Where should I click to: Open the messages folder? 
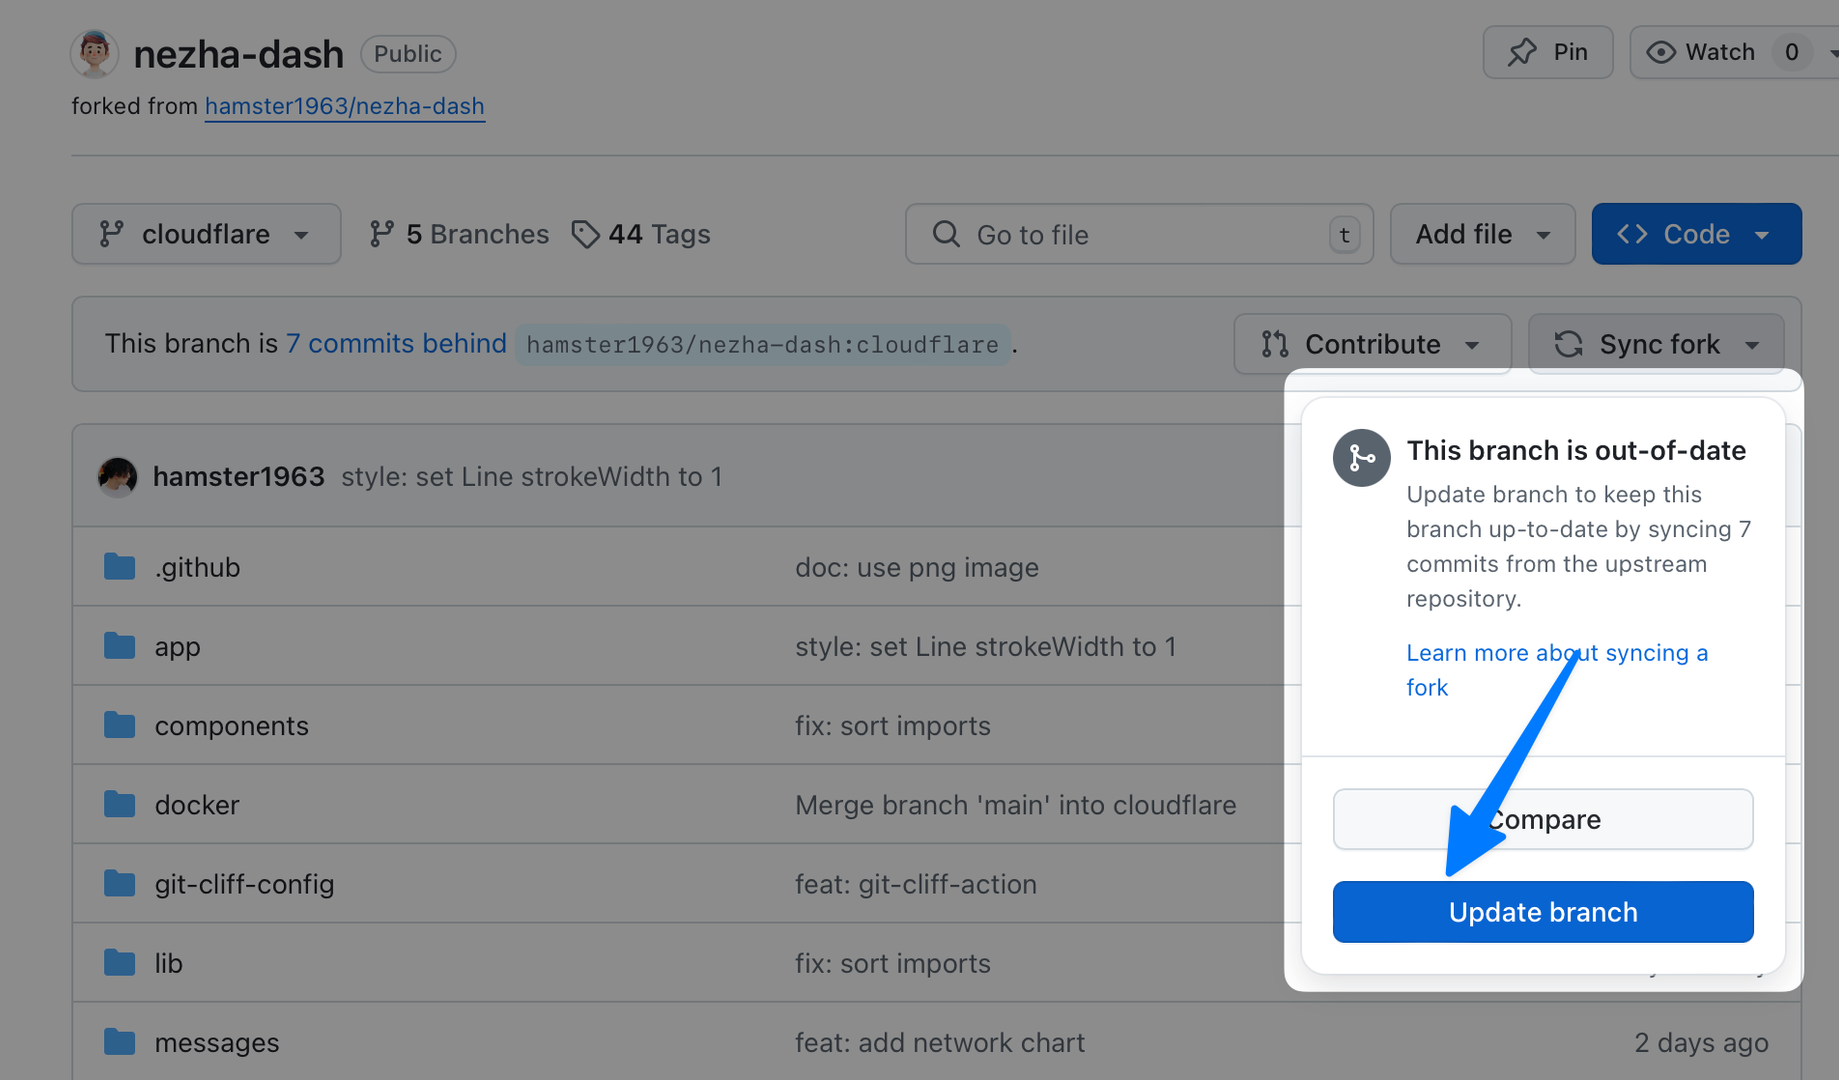coord(217,1042)
